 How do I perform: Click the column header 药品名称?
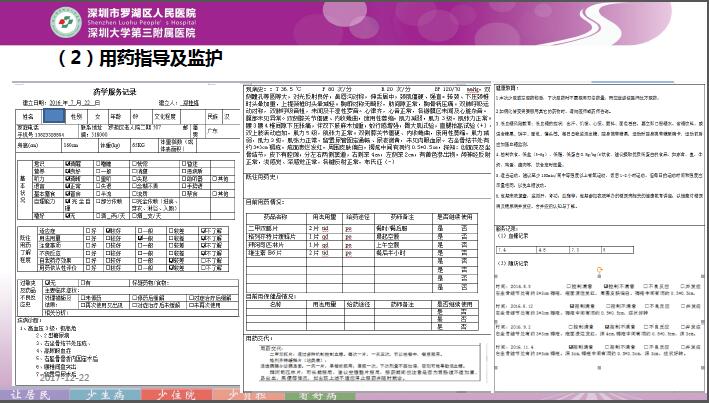pos(276,217)
